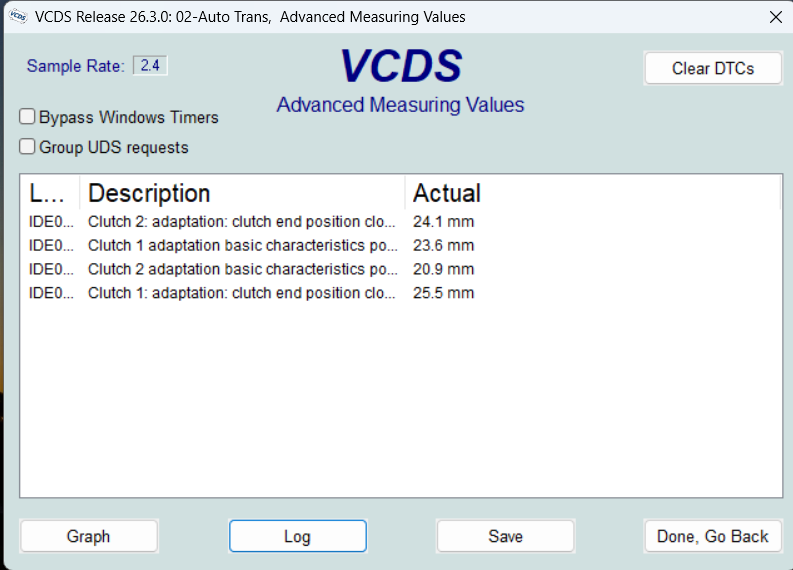Select the Clutch 1 end position row
Screen dimensions: 793x570
[401, 293]
